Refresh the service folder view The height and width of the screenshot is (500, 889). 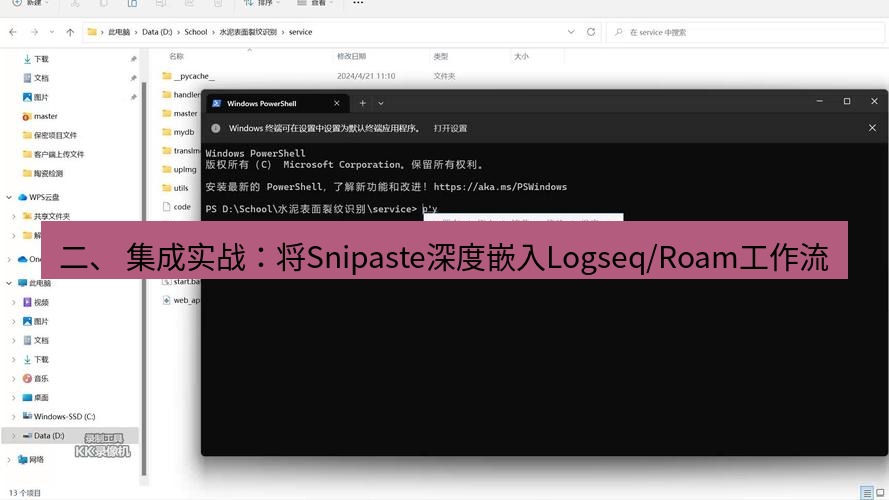point(591,32)
